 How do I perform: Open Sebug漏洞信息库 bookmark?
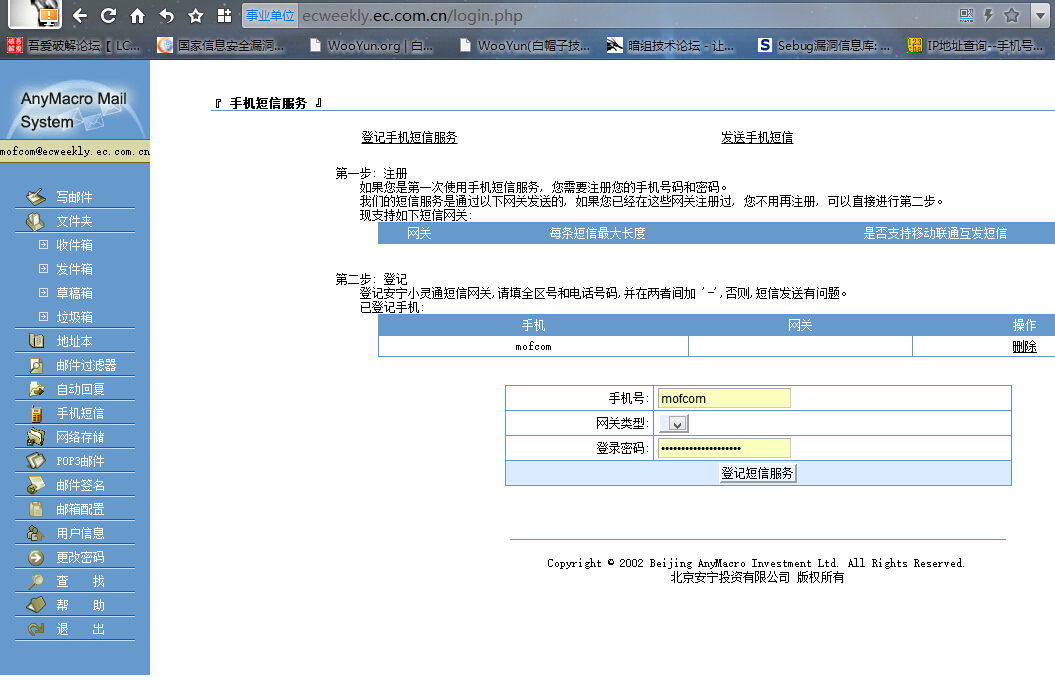[x=824, y=45]
